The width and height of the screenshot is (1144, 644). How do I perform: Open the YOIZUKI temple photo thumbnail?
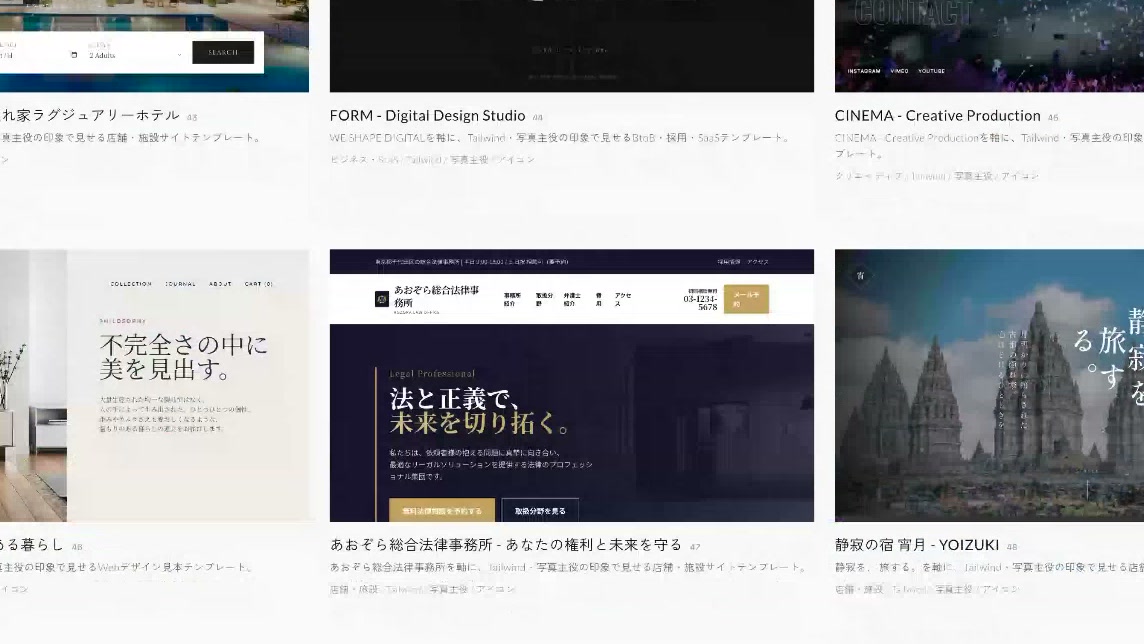tap(989, 385)
